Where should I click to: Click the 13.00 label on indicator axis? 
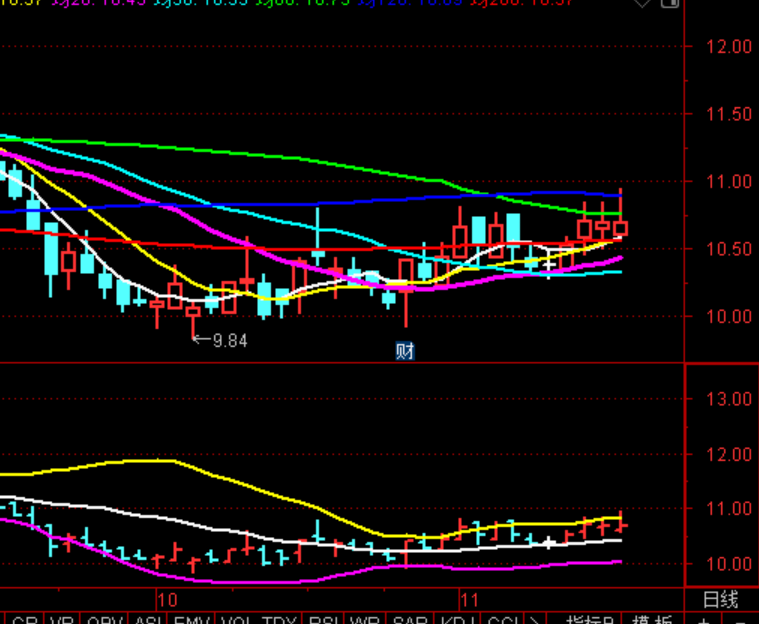point(729,399)
